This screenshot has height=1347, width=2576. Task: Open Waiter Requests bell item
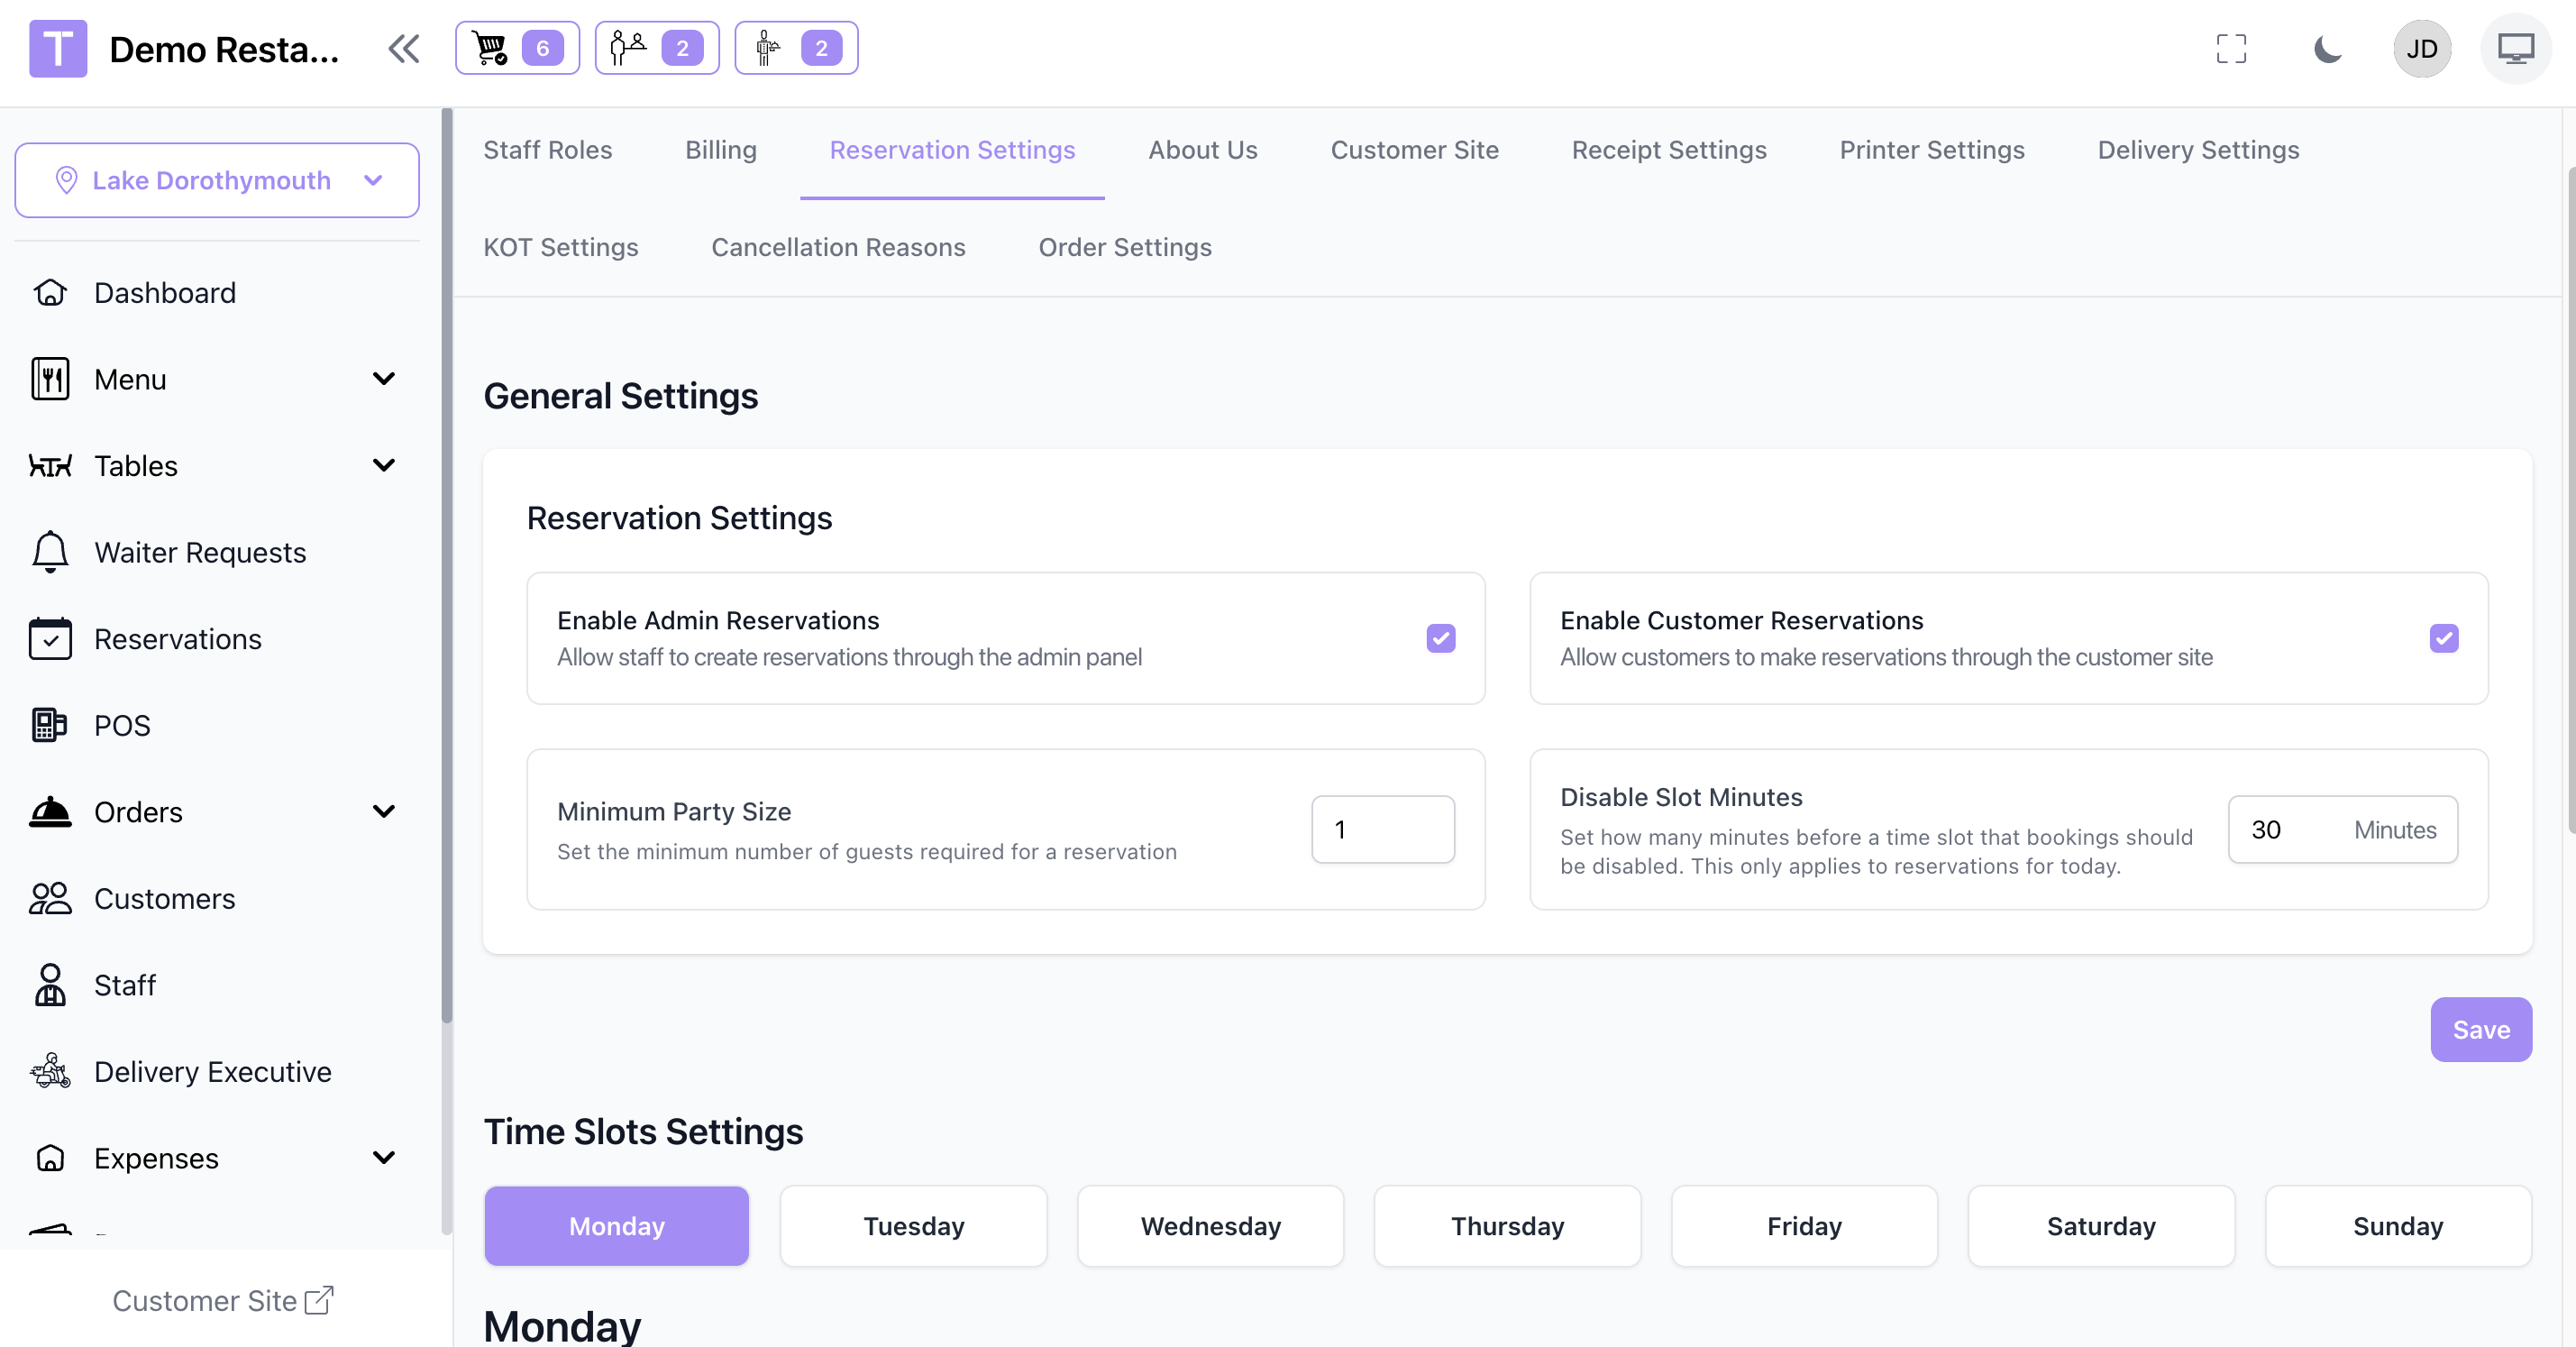coord(199,552)
